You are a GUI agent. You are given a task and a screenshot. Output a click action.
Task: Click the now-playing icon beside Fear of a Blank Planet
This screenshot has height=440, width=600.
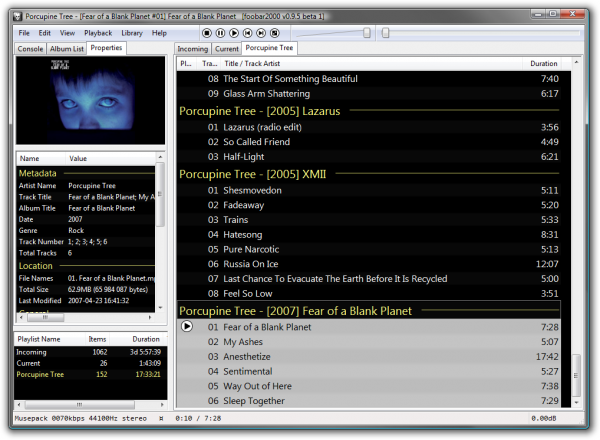click(187, 327)
